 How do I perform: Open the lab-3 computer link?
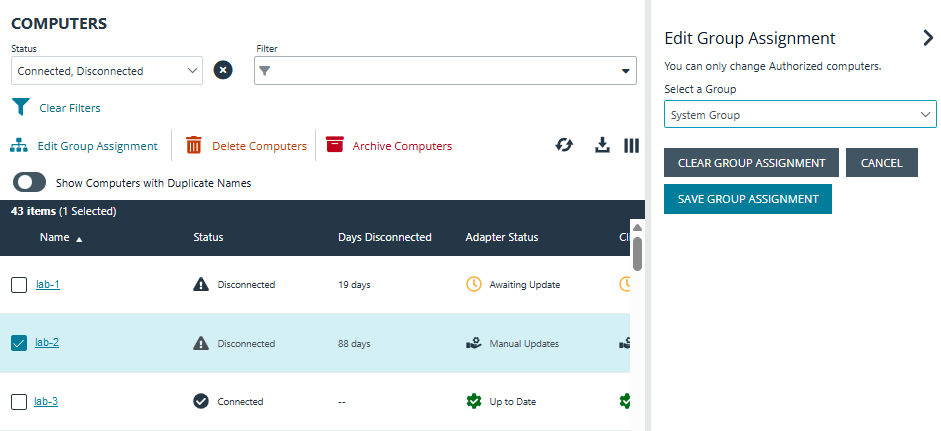click(x=46, y=401)
